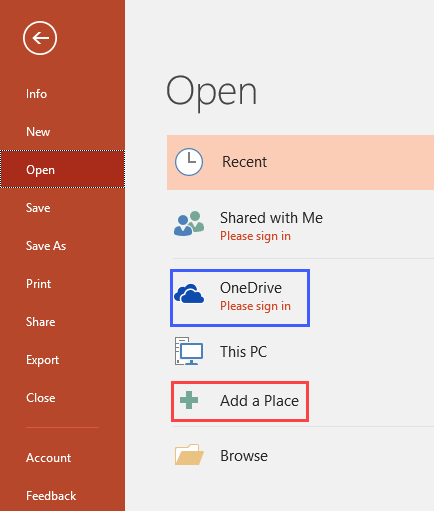Click Please sign in under OneDrive
434x511 pixels.
(255, 306)
